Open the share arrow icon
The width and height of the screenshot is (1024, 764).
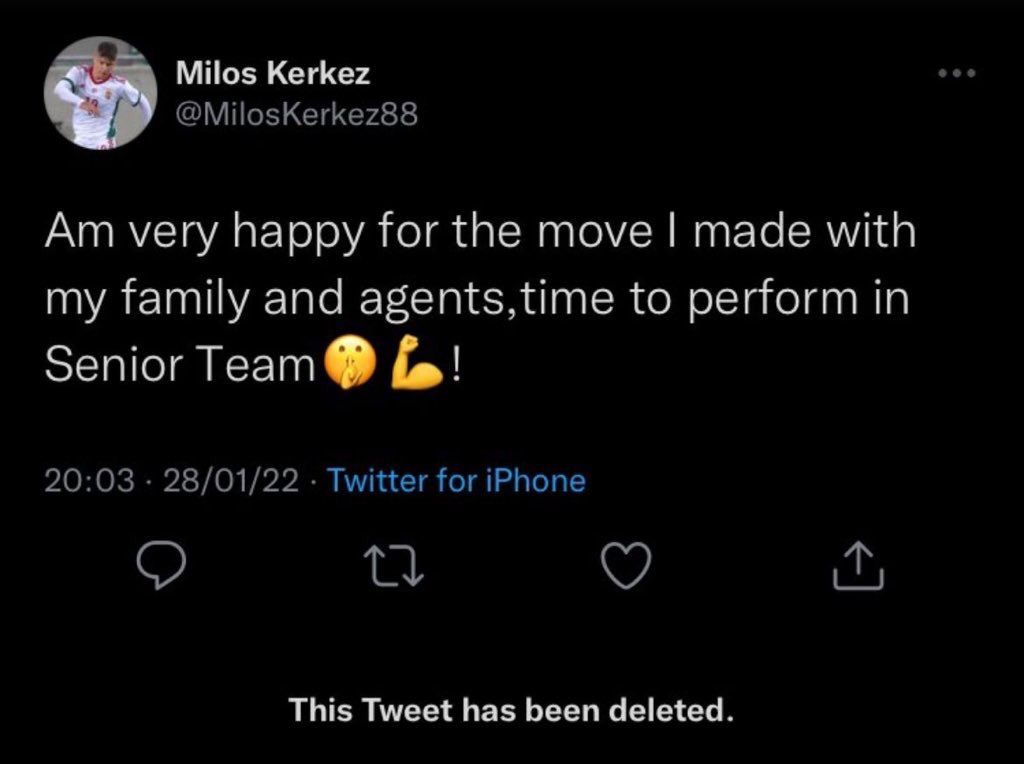pos(859,568)
